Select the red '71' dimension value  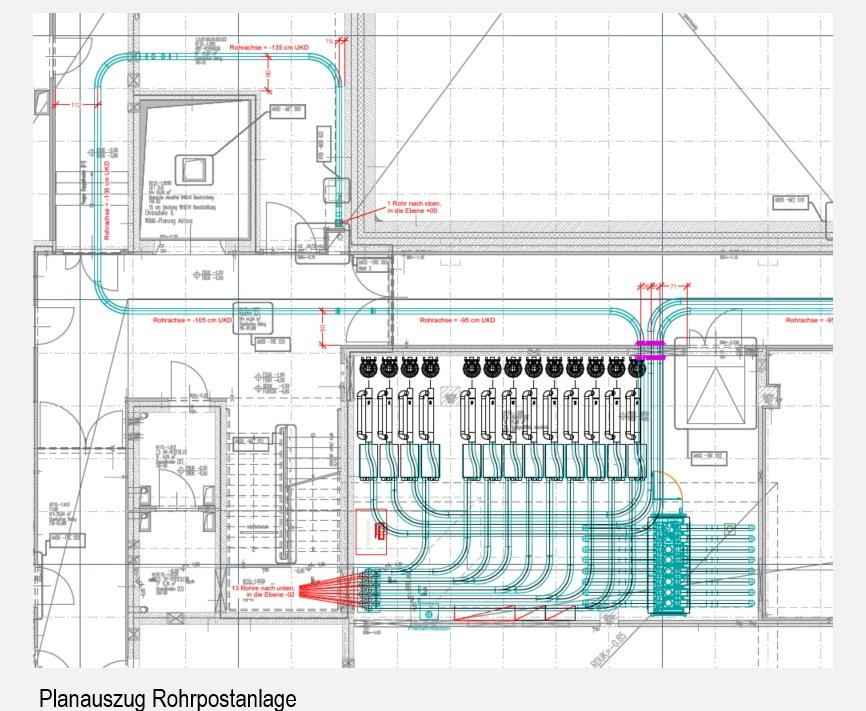tap(676, 285)
